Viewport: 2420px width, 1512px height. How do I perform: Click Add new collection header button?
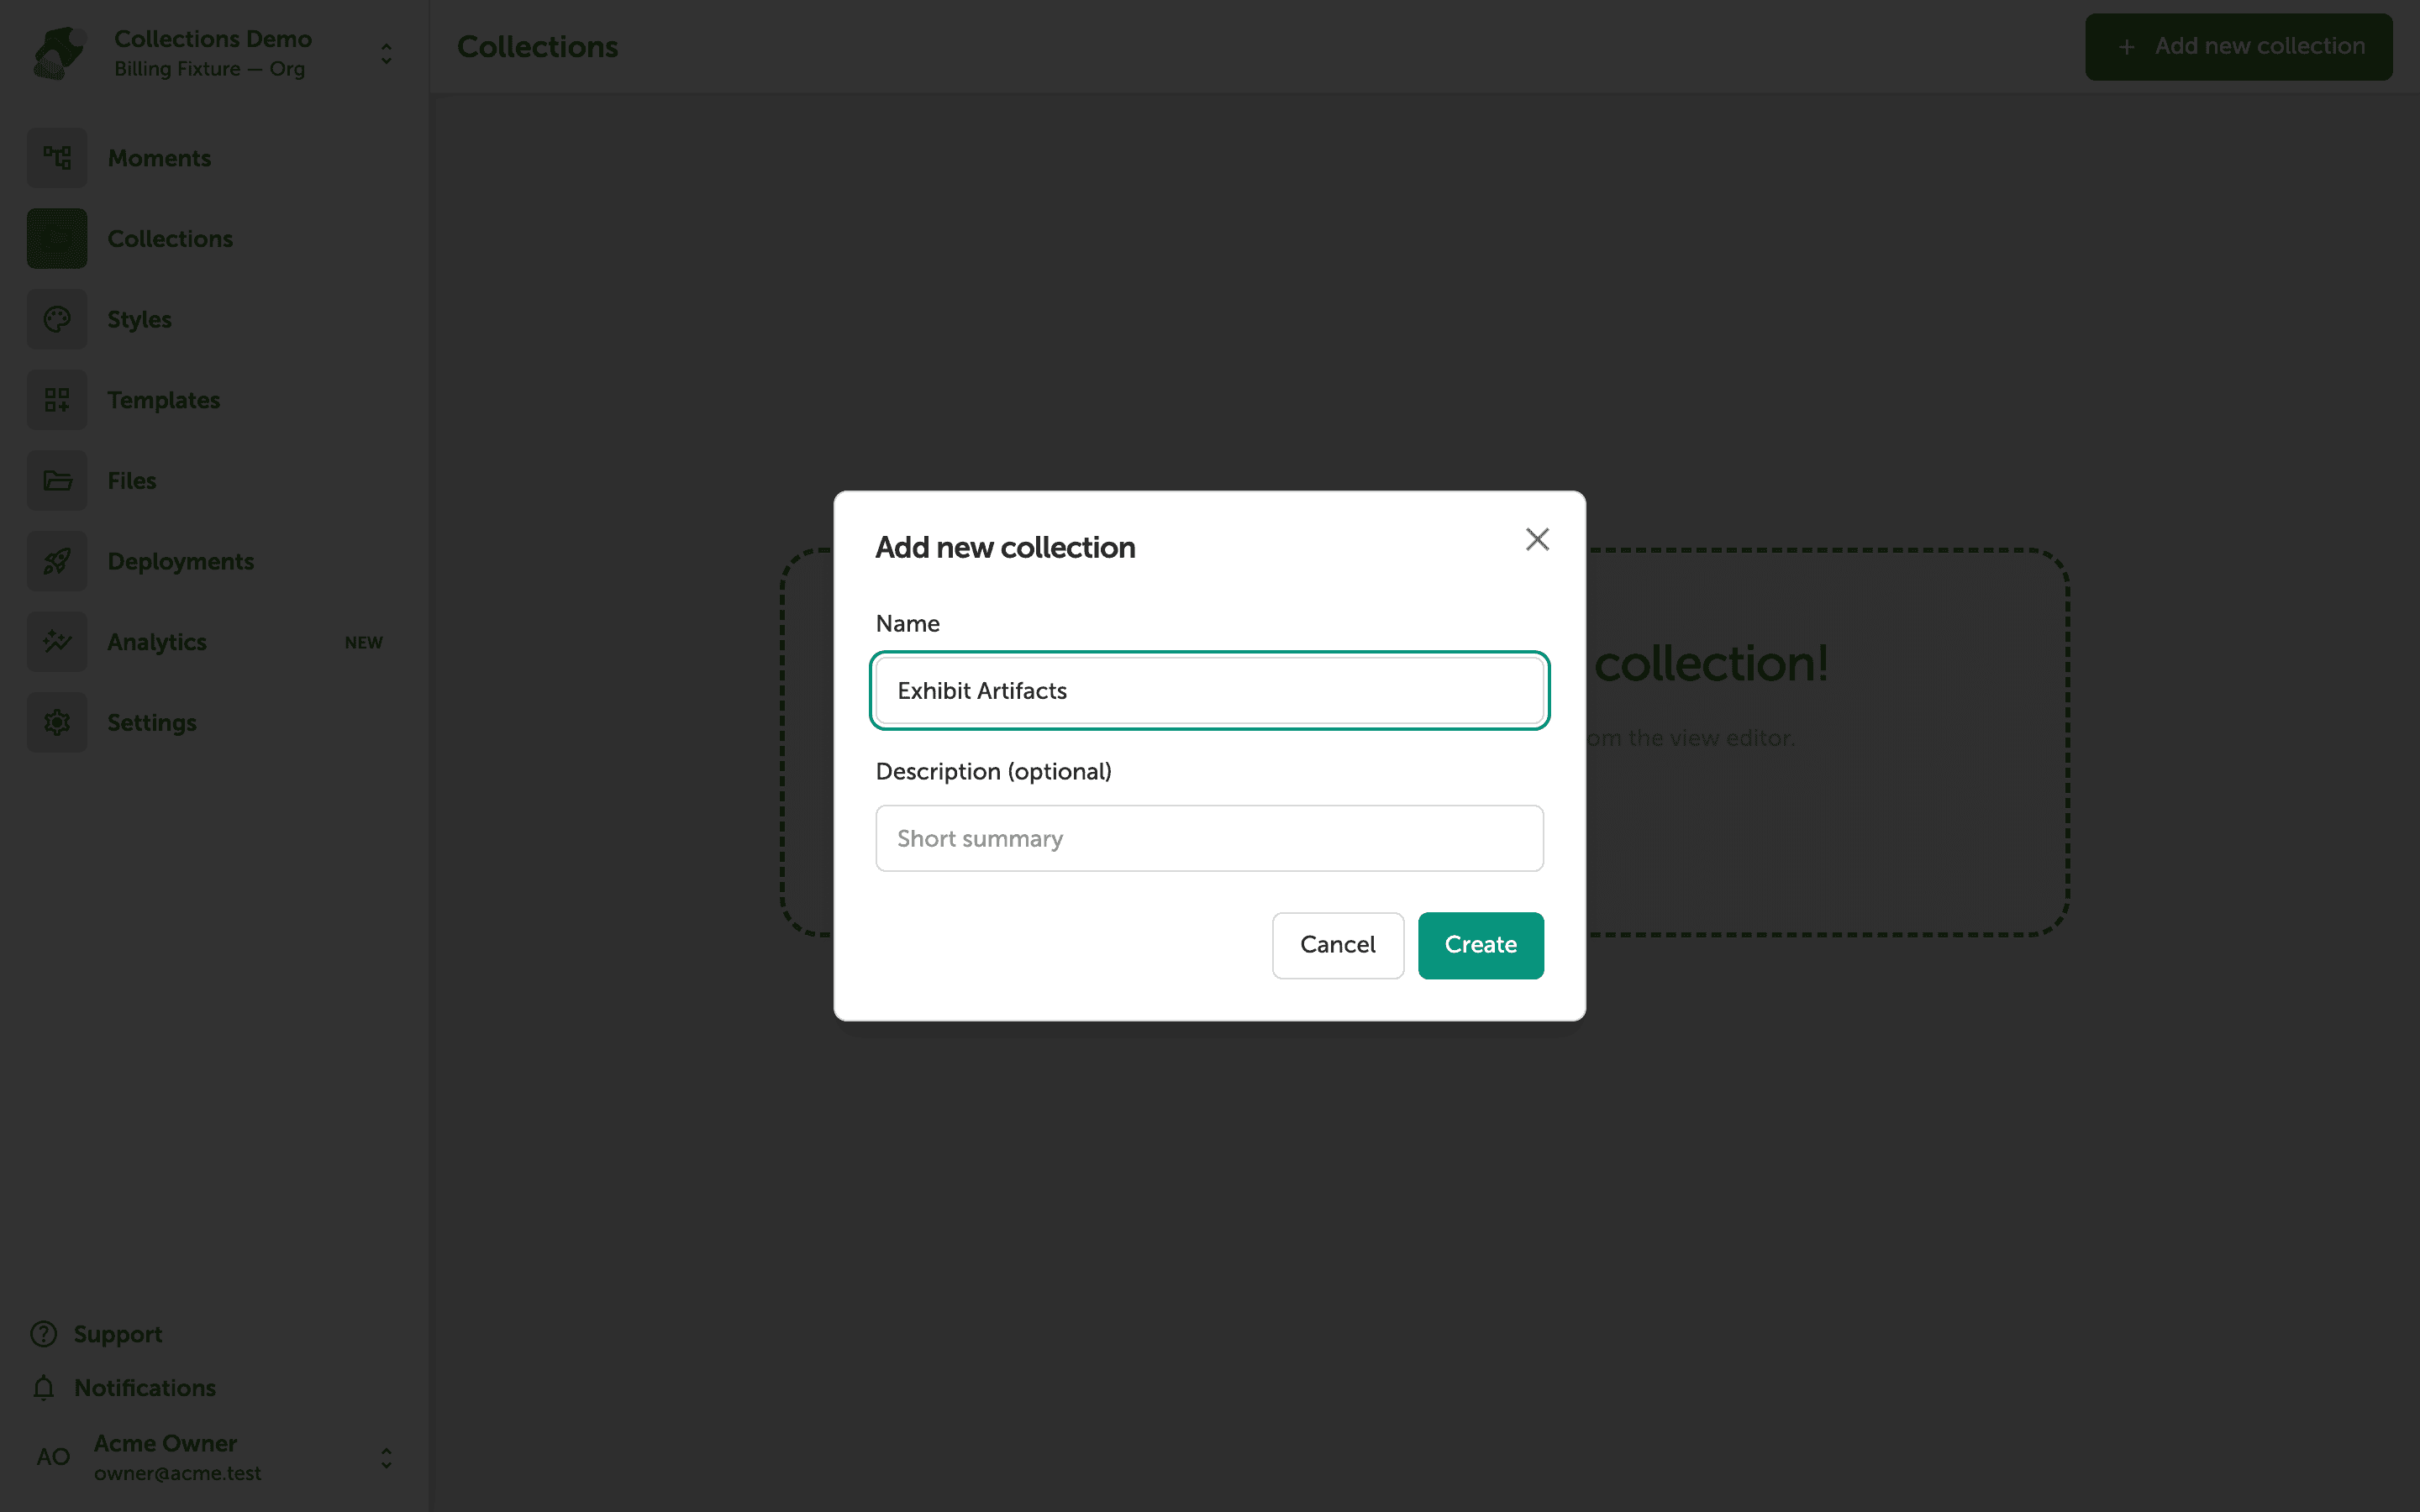click(2238, 46)
